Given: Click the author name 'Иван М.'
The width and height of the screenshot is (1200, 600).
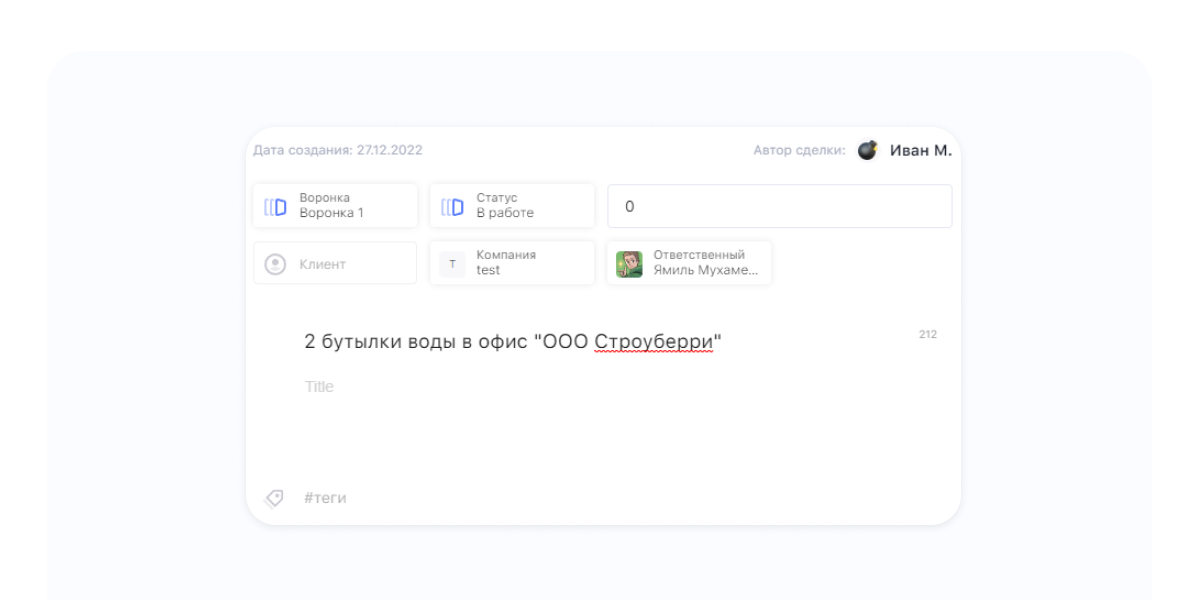Looking at the screenshot, I should click(920, 151).
